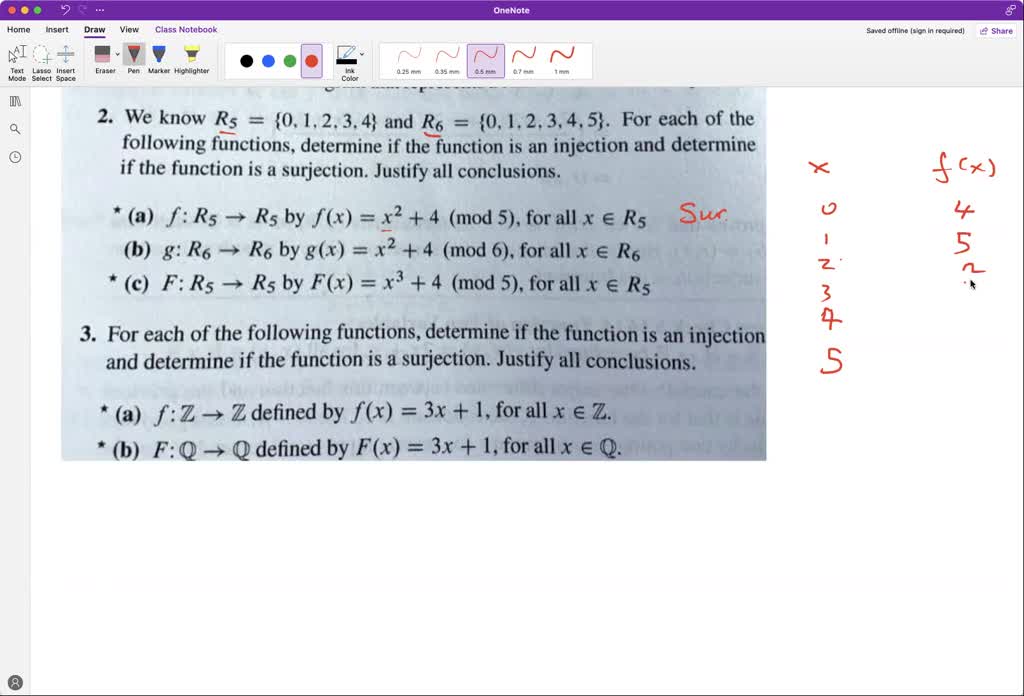Switch to the Insert tab
The height and width of the screenshot is (696, 1024).
pyautogui.click(x=56, y=29)
